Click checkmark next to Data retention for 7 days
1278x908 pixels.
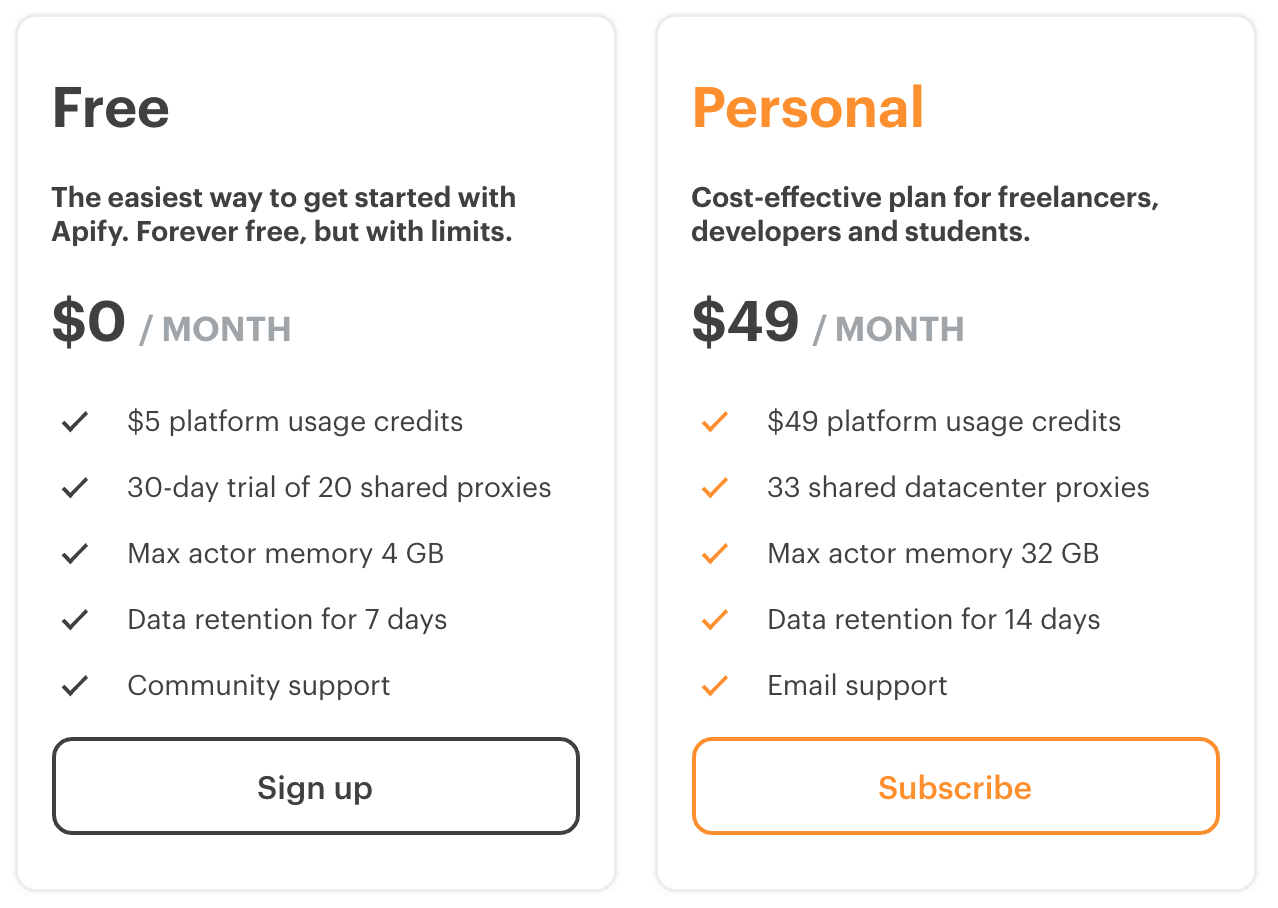[75, 620]
